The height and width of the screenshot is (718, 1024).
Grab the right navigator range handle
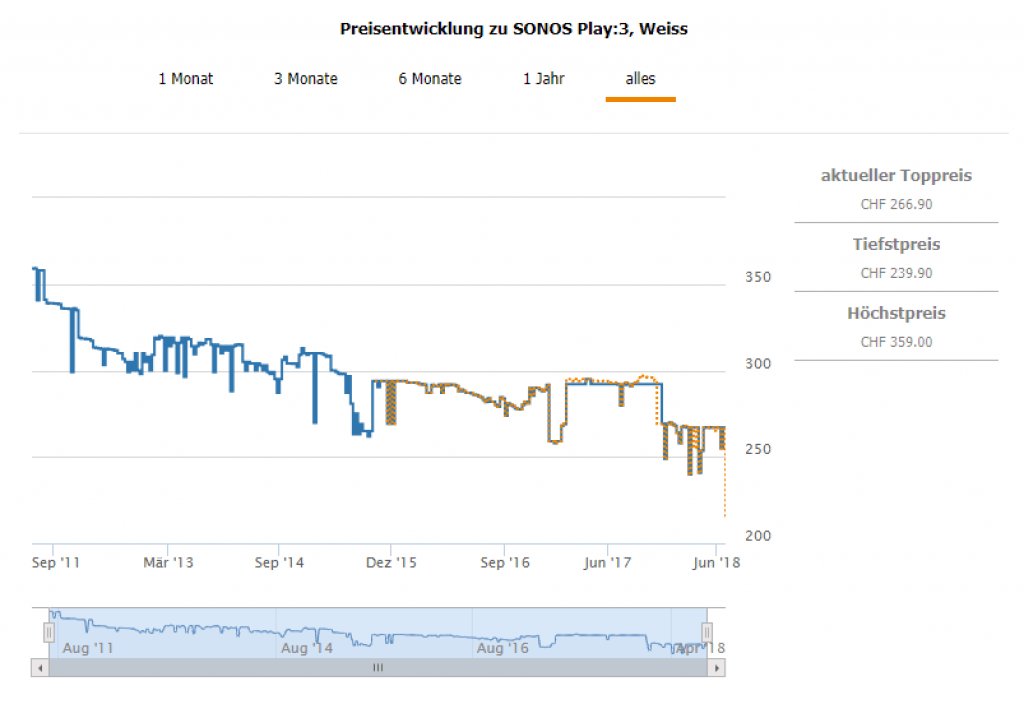click(707, 632)
